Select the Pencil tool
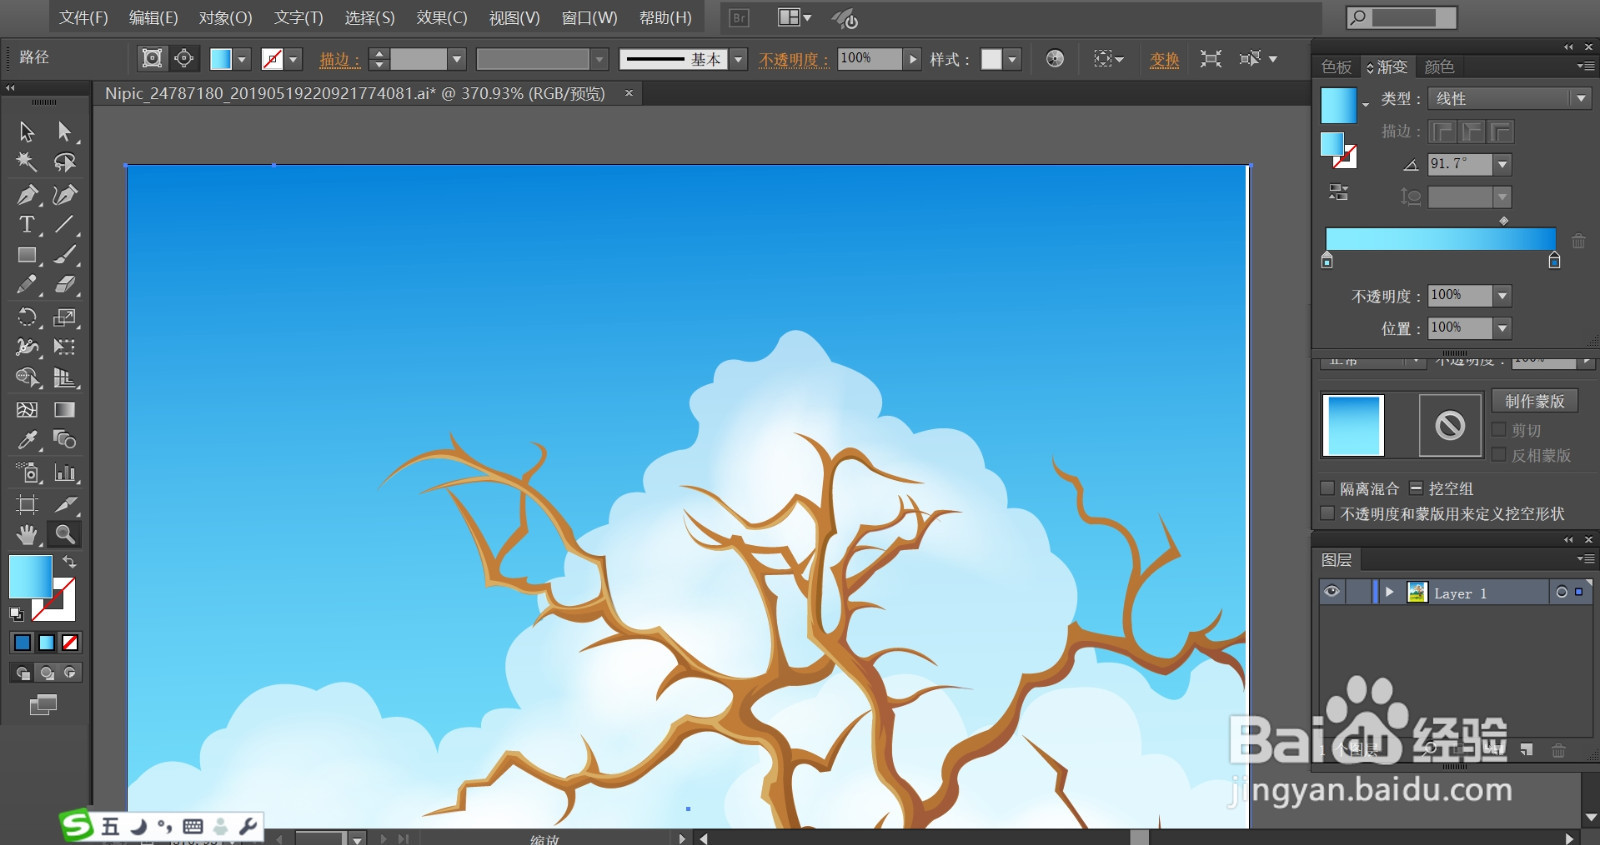This screenshot has width=1600, height=845. (x=27, y=285)
